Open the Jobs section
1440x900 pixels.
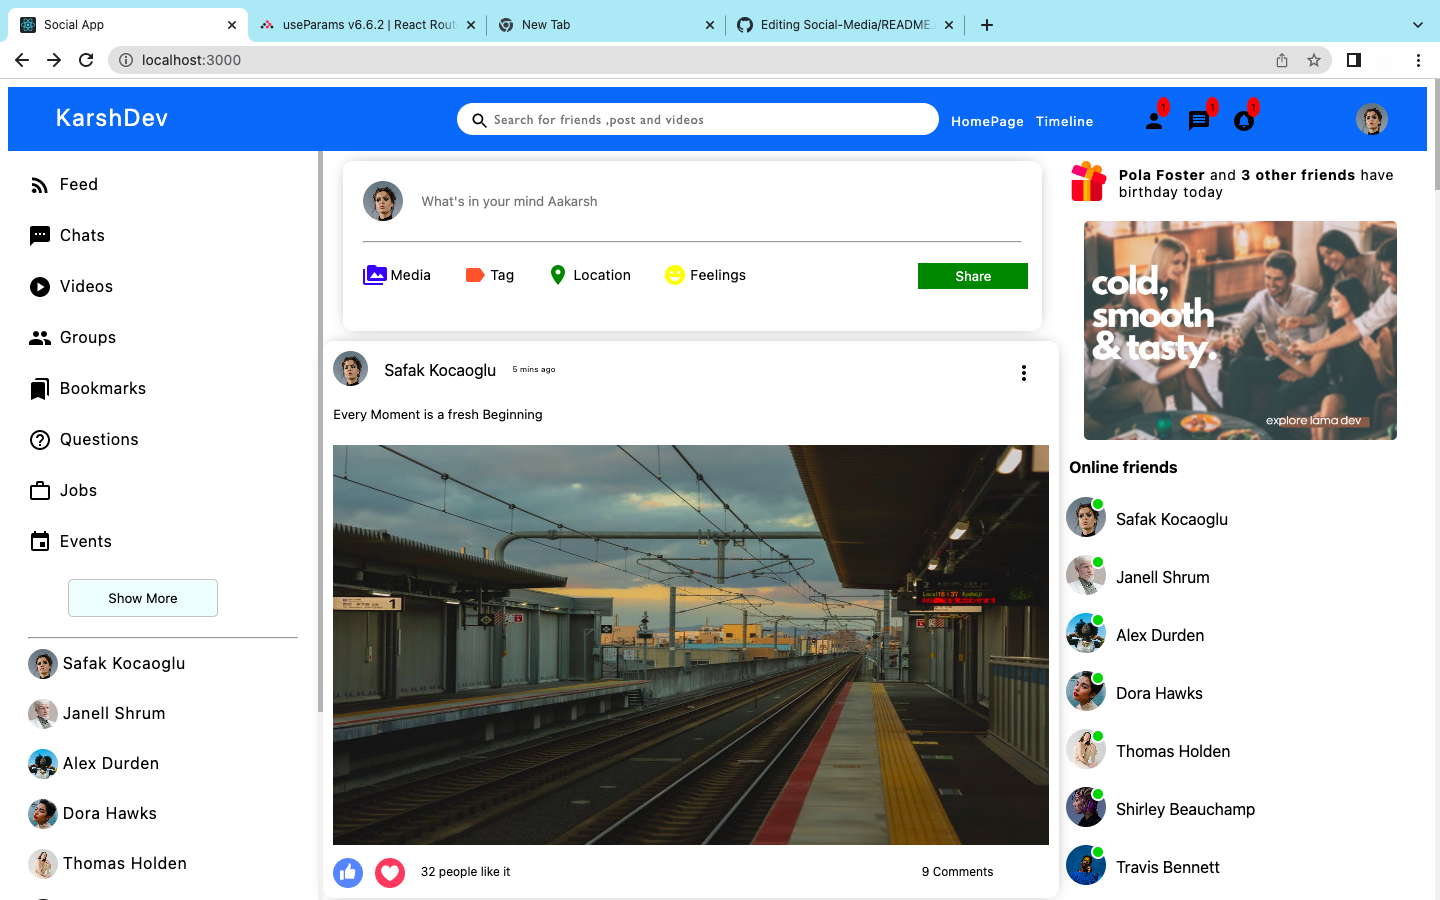coord(79,490)
